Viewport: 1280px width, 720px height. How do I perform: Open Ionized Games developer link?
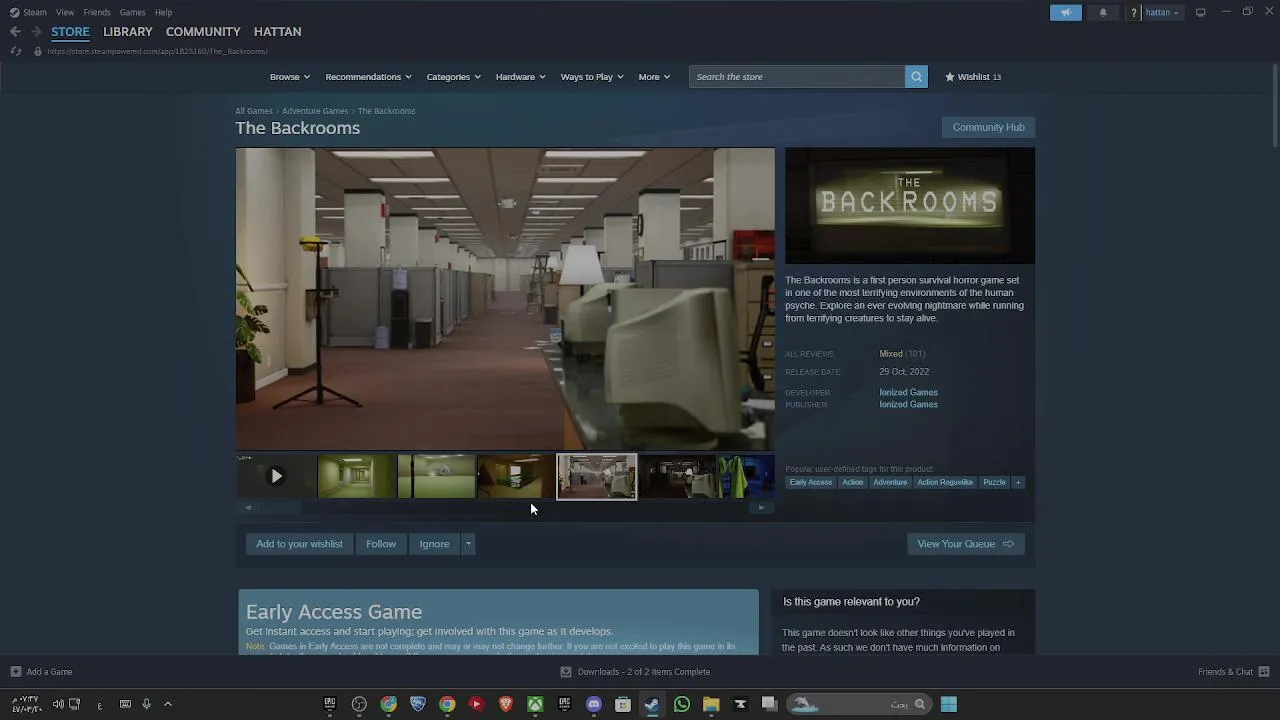908,392
